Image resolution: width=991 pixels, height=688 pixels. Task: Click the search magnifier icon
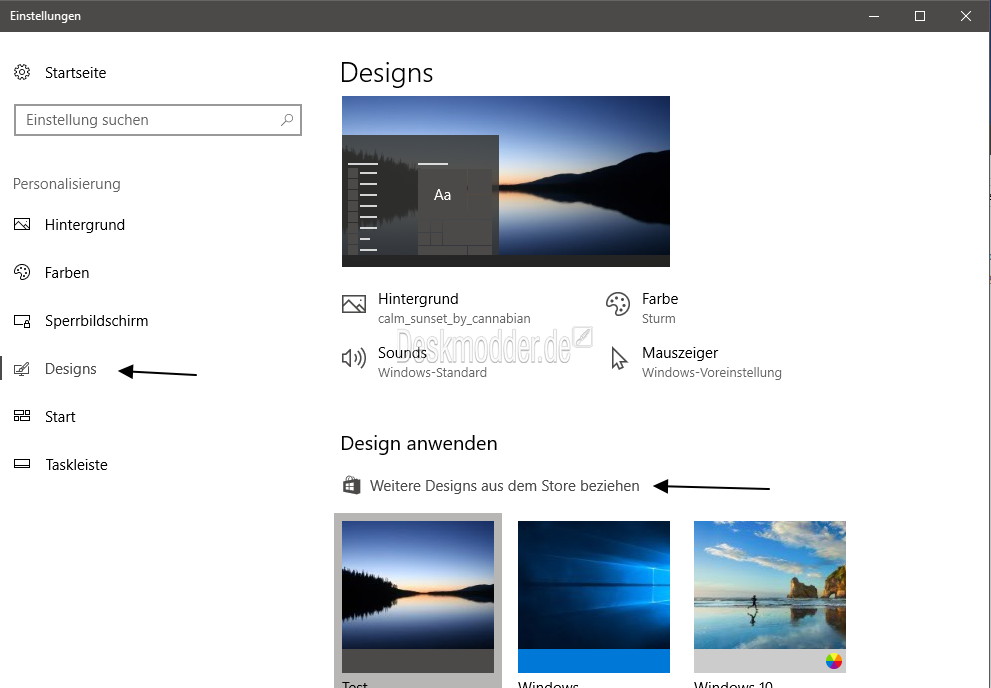(x=287, y=119)
